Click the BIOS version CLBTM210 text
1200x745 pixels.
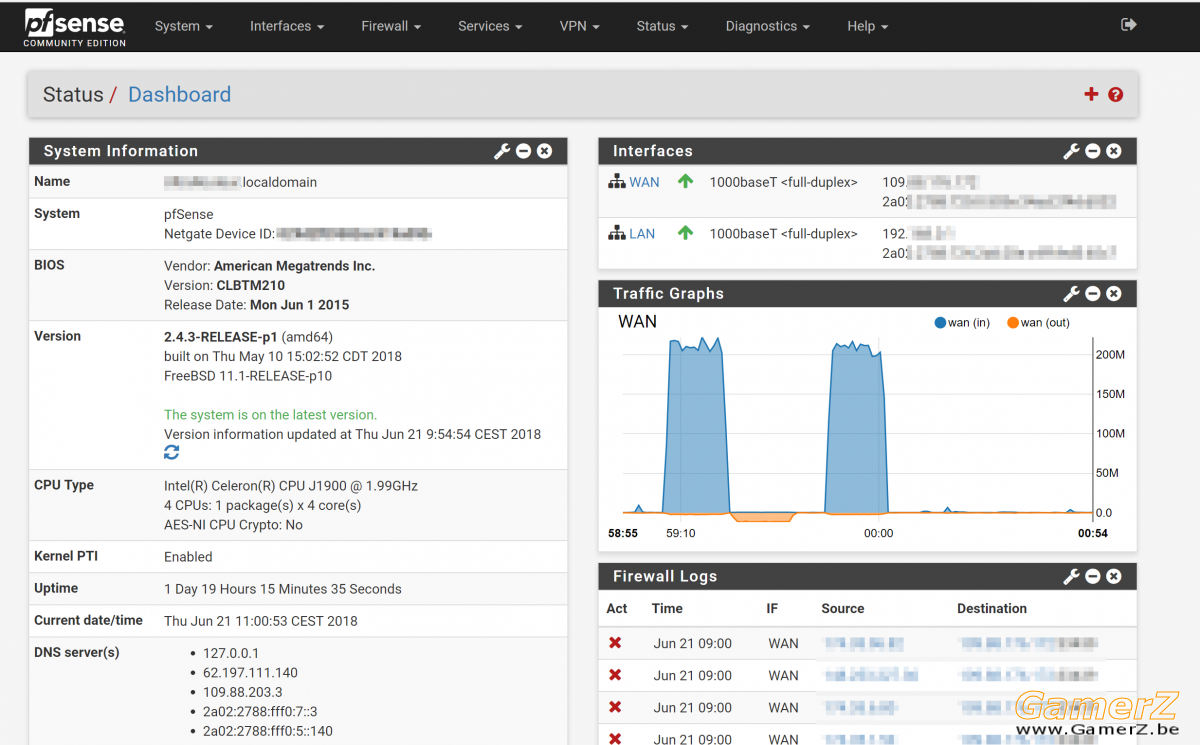tap(251, 285)
